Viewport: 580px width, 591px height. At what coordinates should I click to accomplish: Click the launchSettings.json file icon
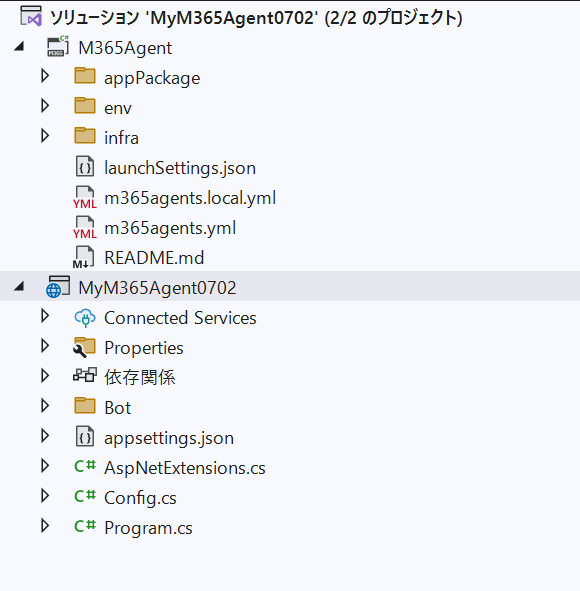tap(85, 167)
